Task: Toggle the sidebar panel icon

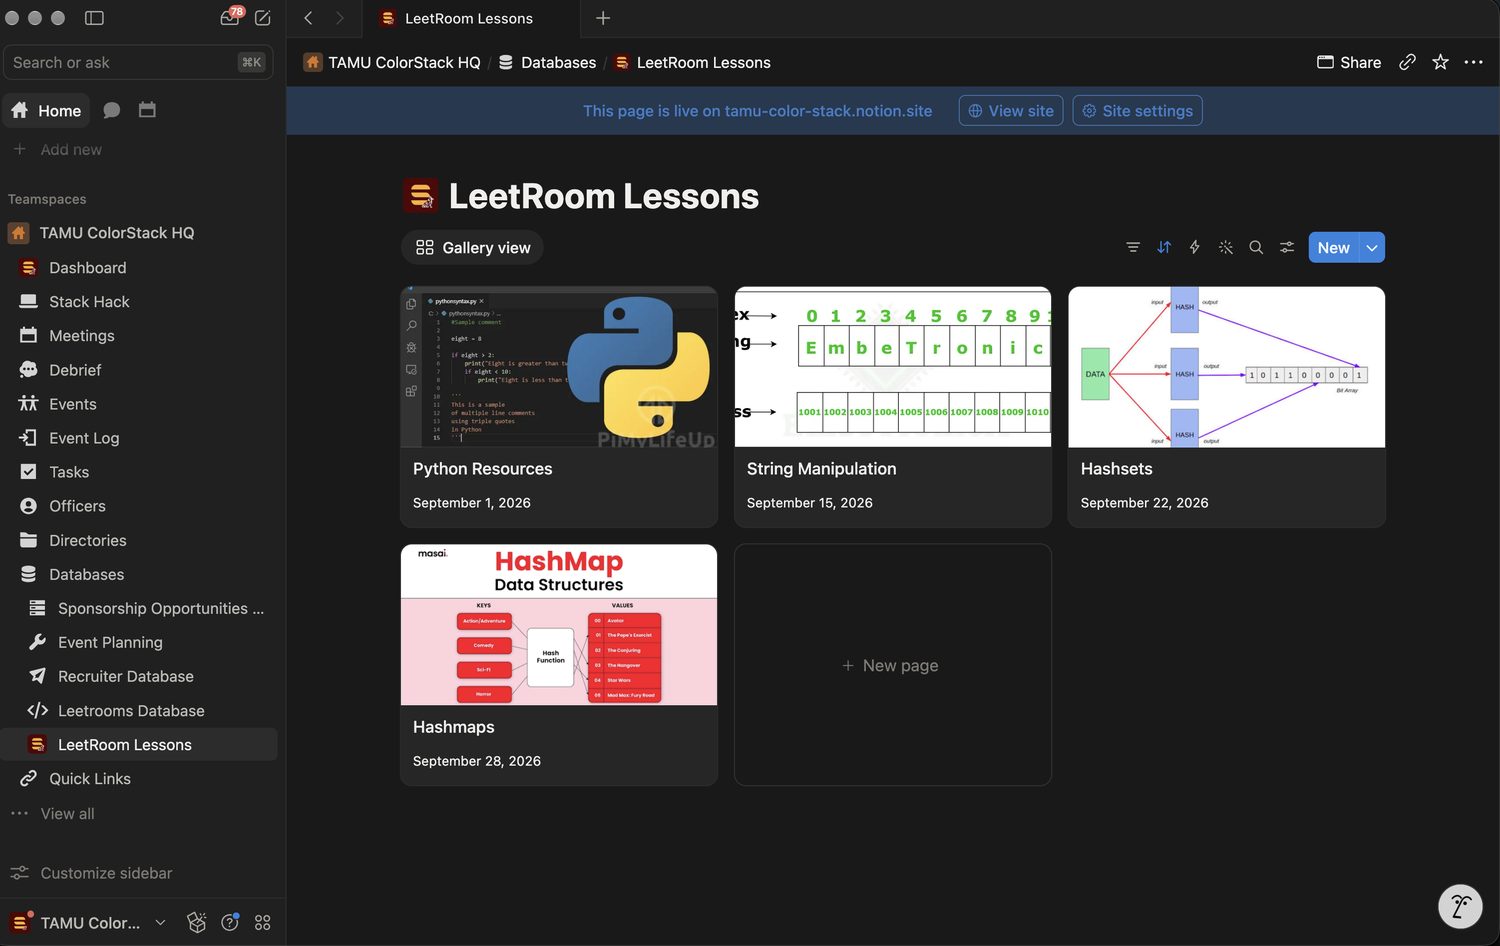Action: point(94,18)
